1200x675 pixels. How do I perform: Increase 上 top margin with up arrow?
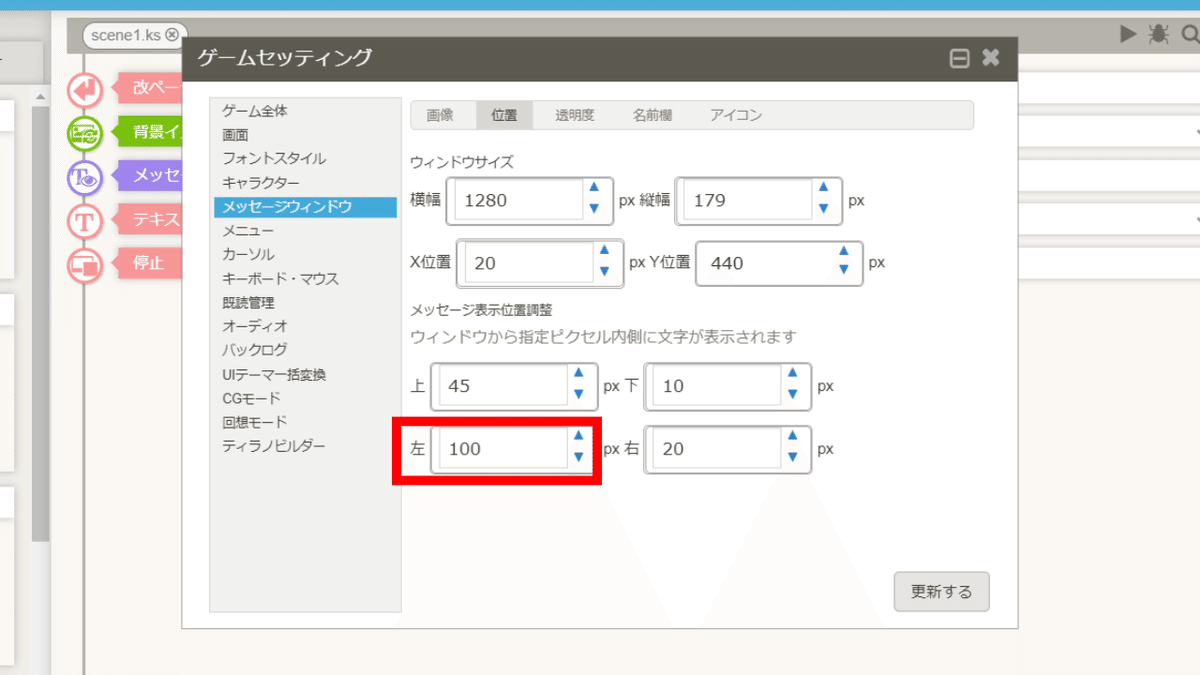coord(578,373)
